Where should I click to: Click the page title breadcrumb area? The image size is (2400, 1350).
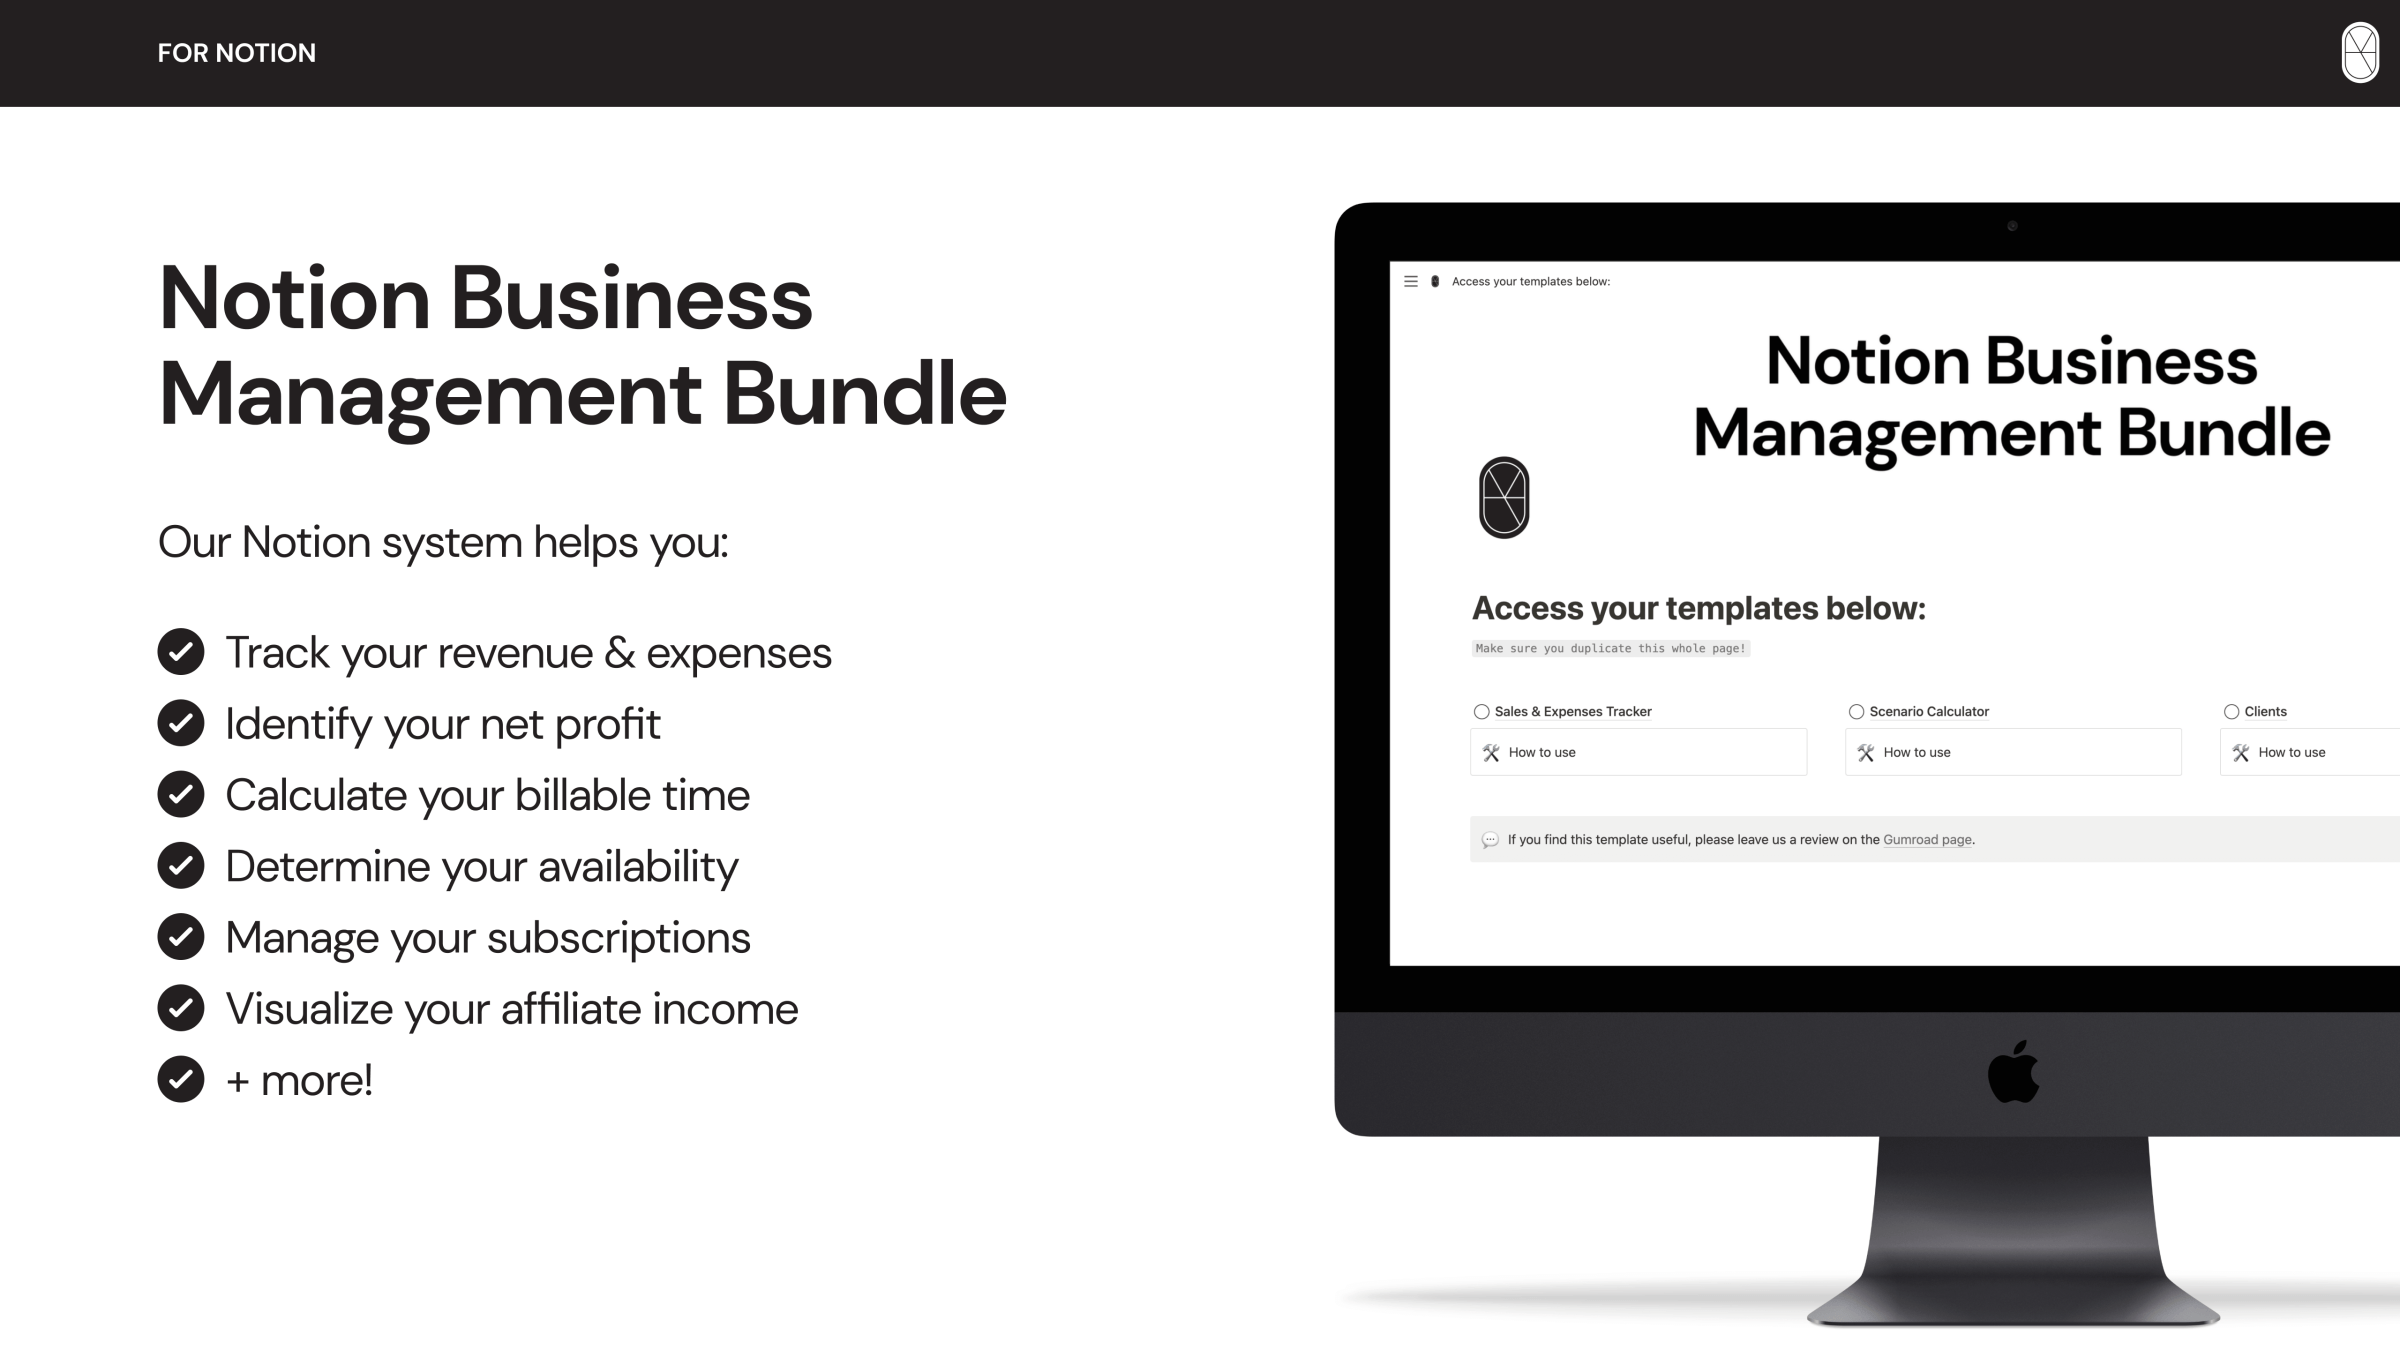click(1530, 280)
